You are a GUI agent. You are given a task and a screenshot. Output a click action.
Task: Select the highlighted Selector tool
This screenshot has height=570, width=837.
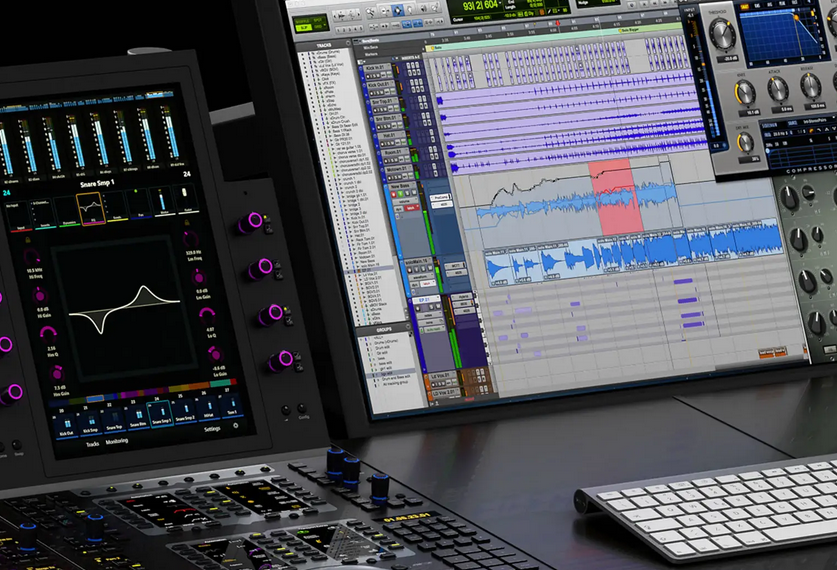(398, 10)
